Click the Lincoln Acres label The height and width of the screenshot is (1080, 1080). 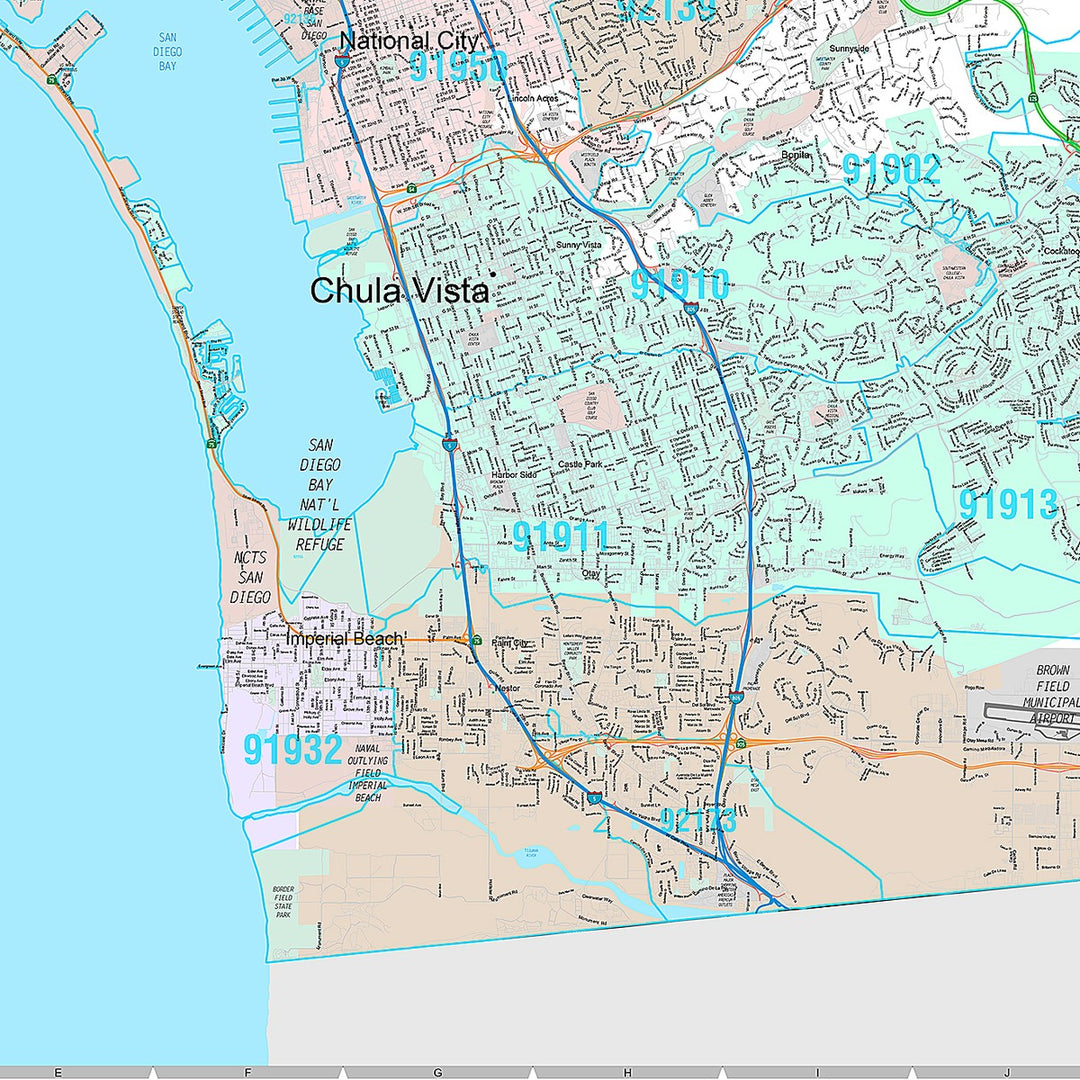click(533, 99)
